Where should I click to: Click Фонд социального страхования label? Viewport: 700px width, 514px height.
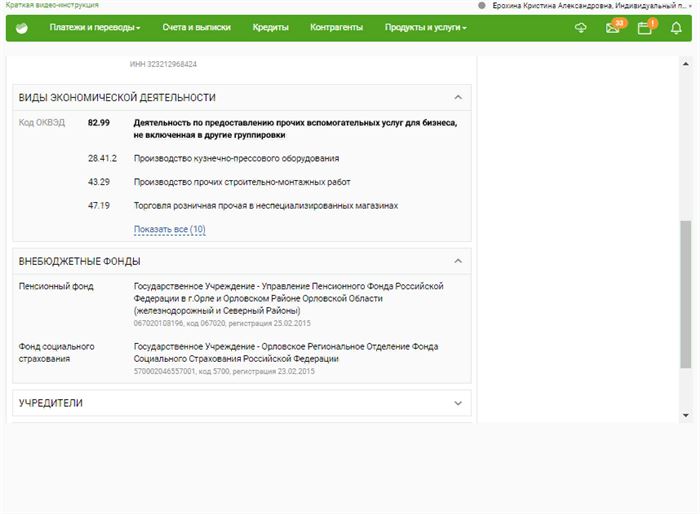[57, 353]
